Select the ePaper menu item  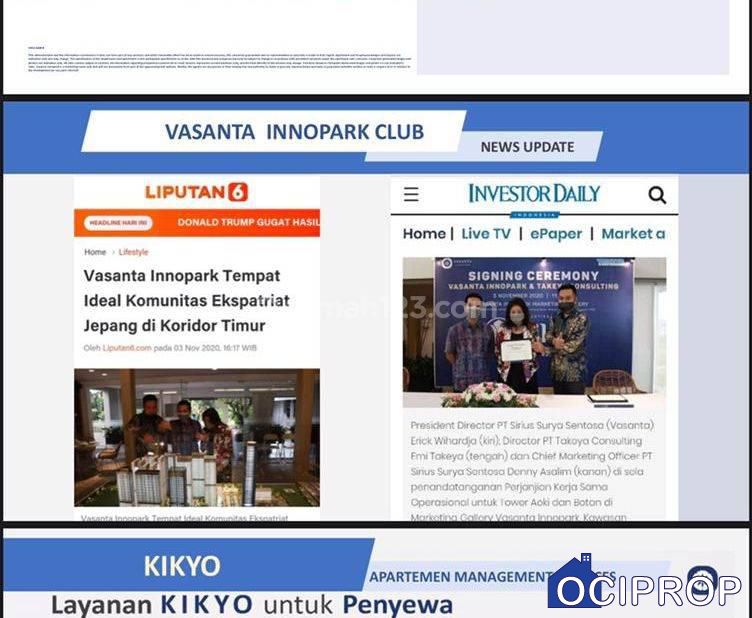tap(556, 233)
